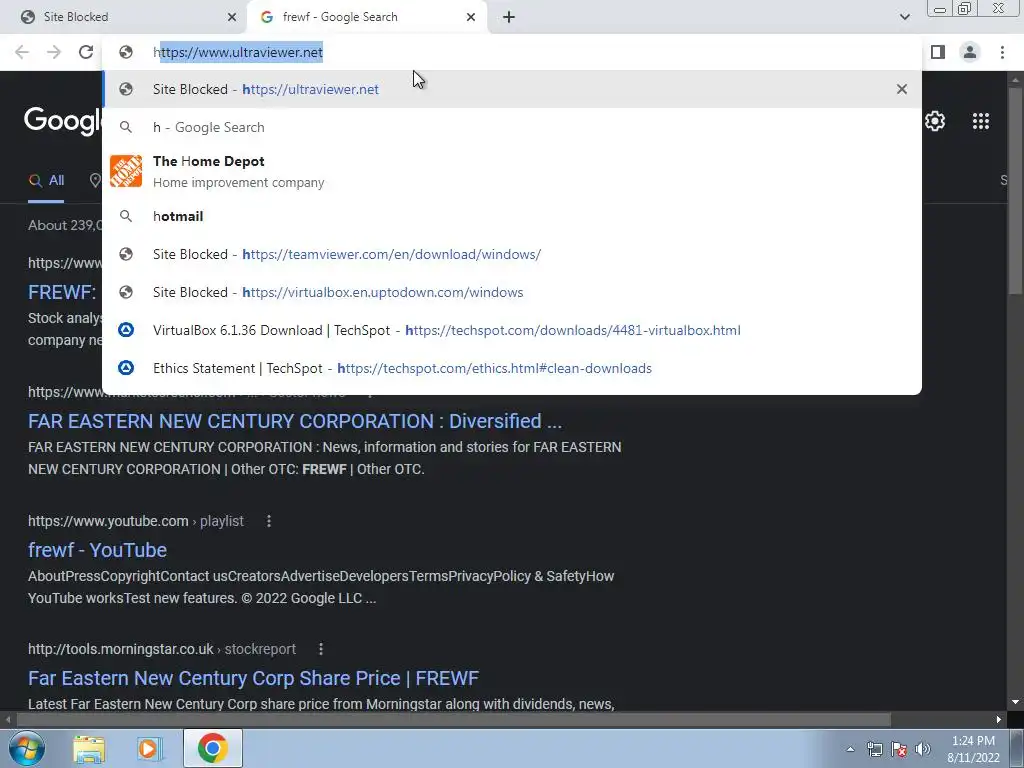The height and width of the screenshot is (768, 1024).
Task: Close the Site Blocked tab
Action: pyautogui.click(x=232, y=17)
